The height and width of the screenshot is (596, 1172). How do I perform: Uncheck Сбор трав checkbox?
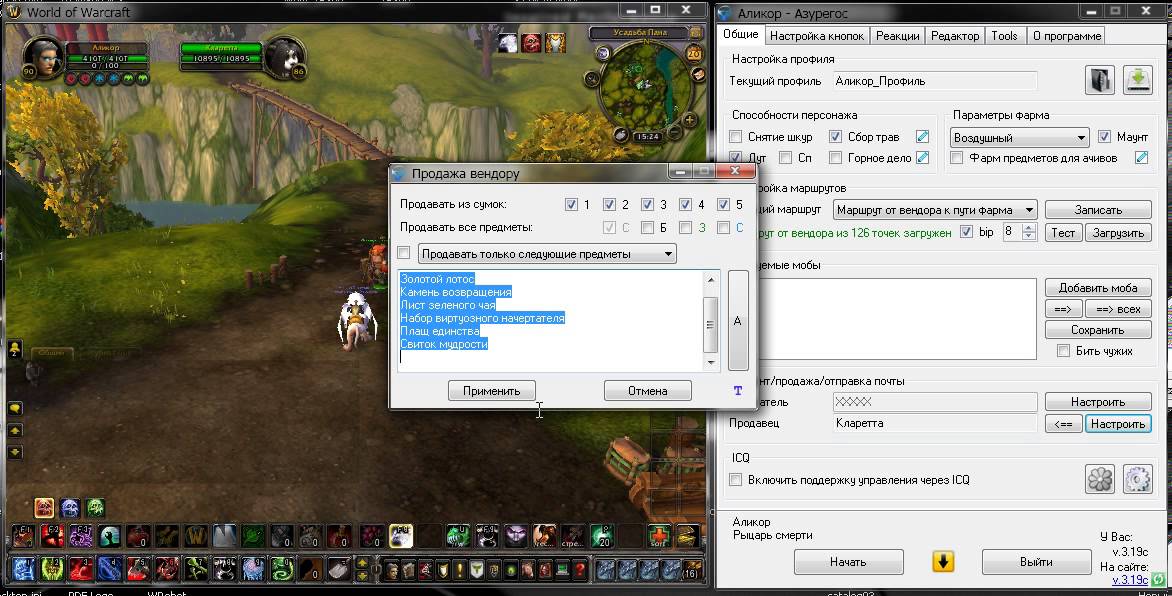click(836, 137)
